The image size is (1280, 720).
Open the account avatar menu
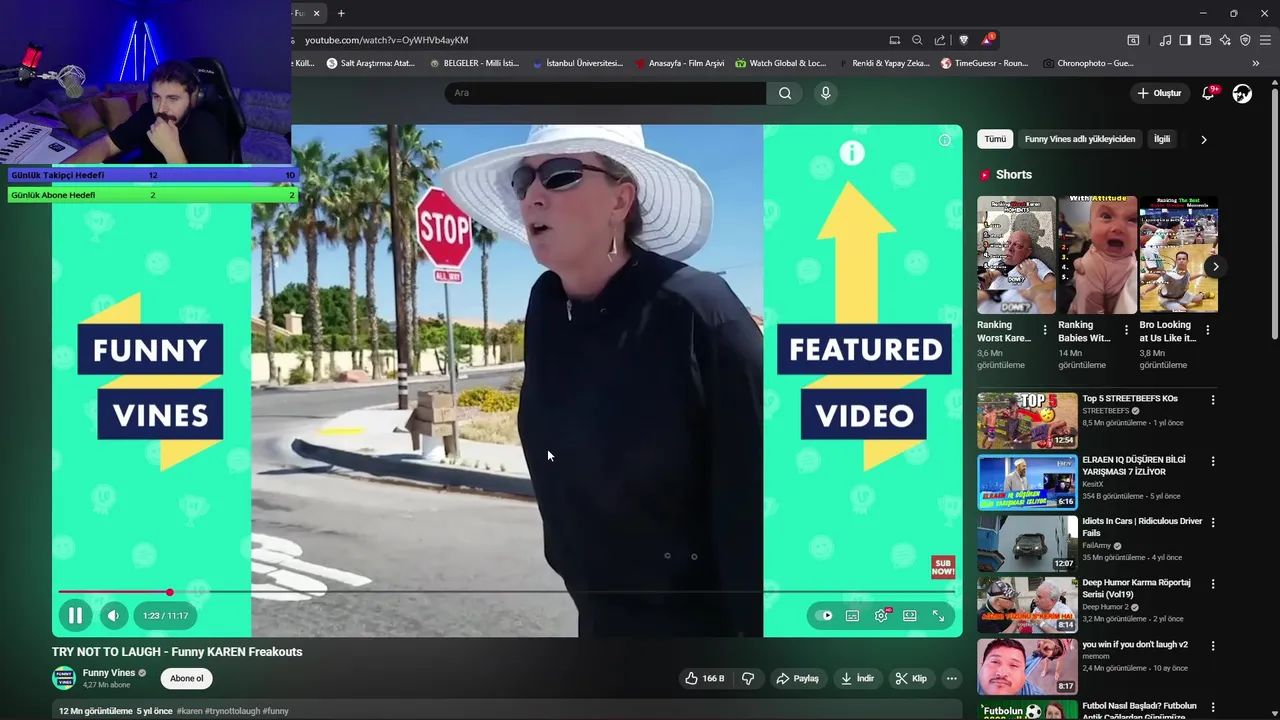click(1242, 93)
